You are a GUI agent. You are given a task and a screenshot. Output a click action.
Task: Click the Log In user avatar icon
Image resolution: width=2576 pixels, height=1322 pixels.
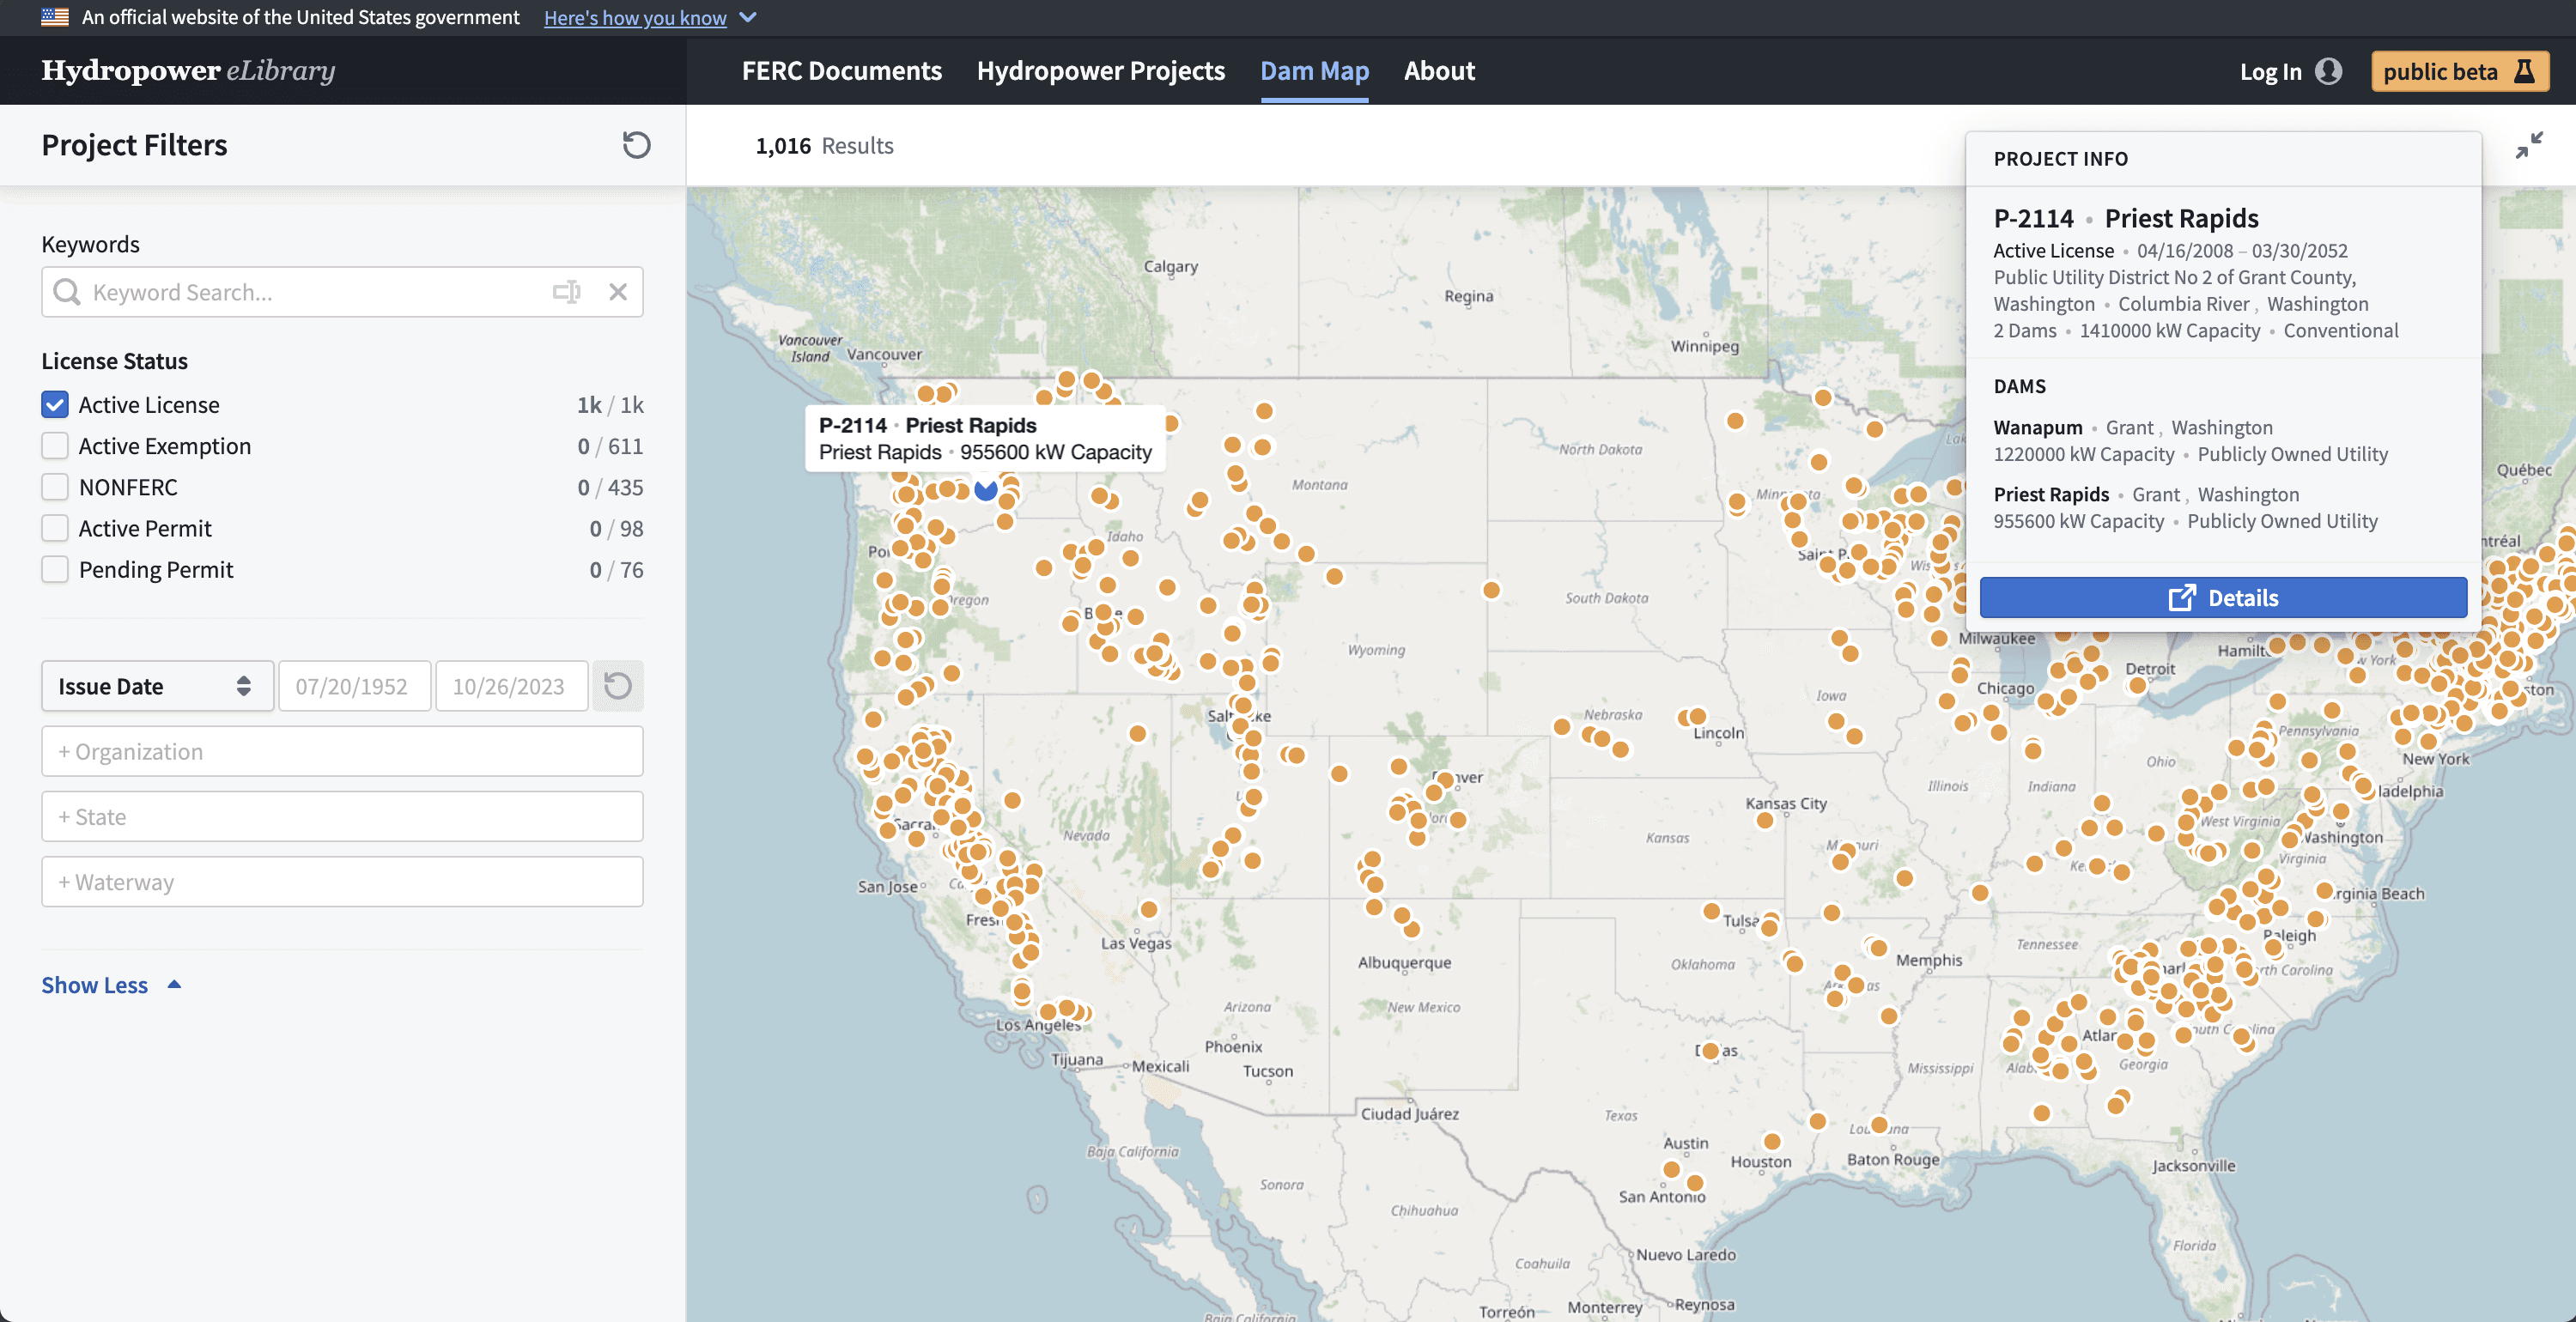2328,71
